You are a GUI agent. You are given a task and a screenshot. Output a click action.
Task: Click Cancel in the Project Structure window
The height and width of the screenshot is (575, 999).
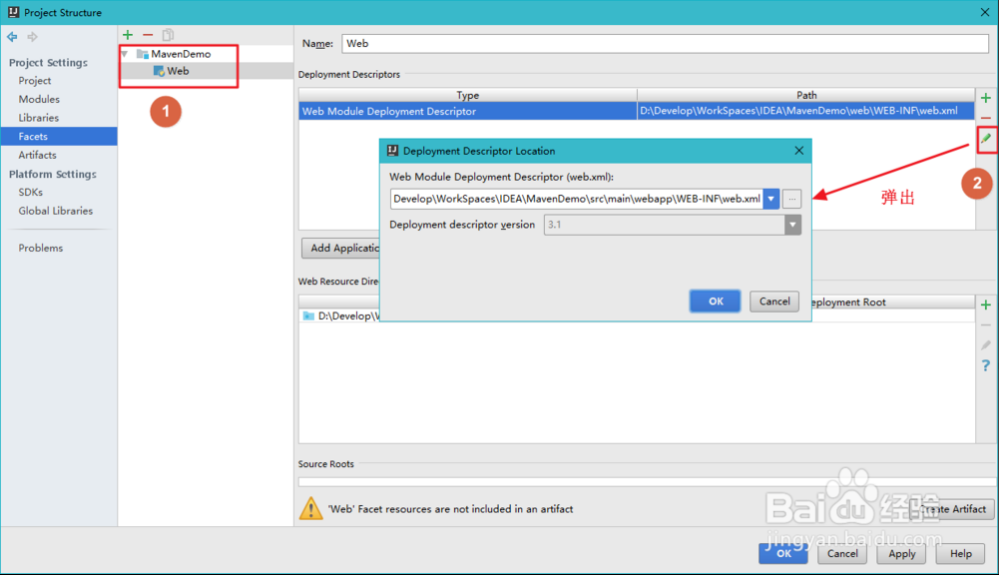point(842,553)
